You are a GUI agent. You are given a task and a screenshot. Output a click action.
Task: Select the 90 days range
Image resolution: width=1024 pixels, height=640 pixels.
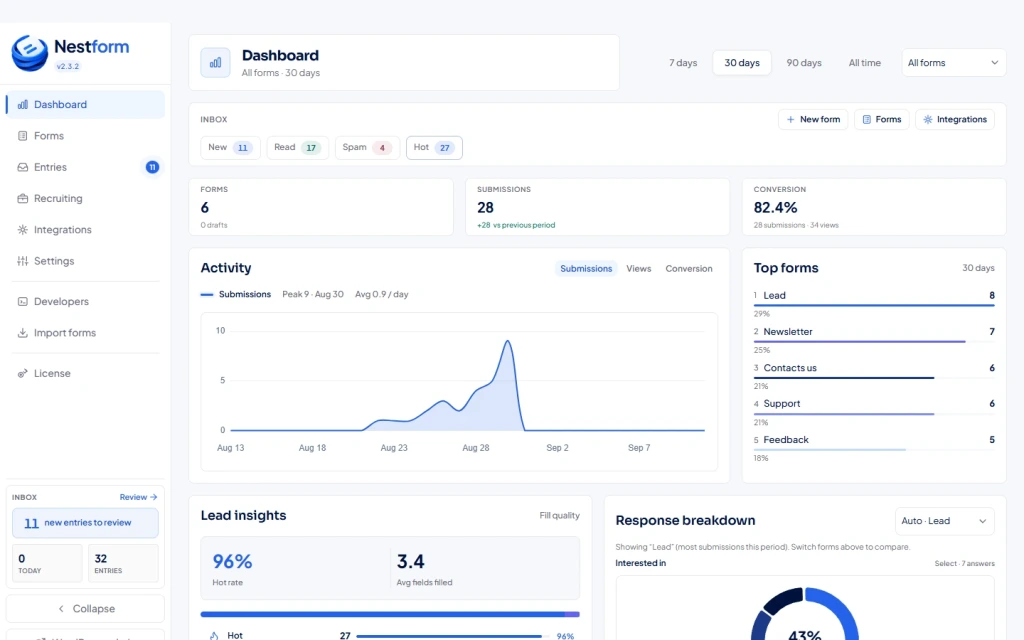tap(804, 63)
